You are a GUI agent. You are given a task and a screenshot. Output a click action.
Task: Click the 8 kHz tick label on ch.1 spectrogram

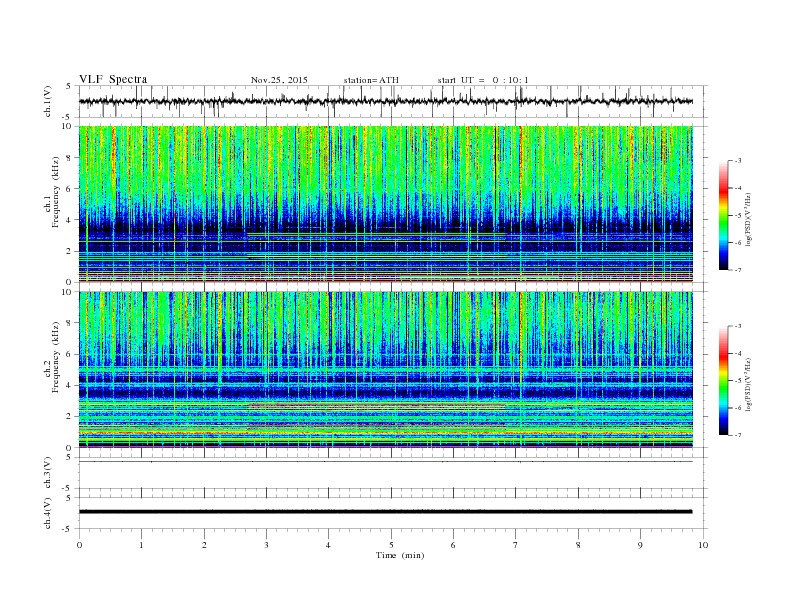pyautogui.click(x=69, y=158)
